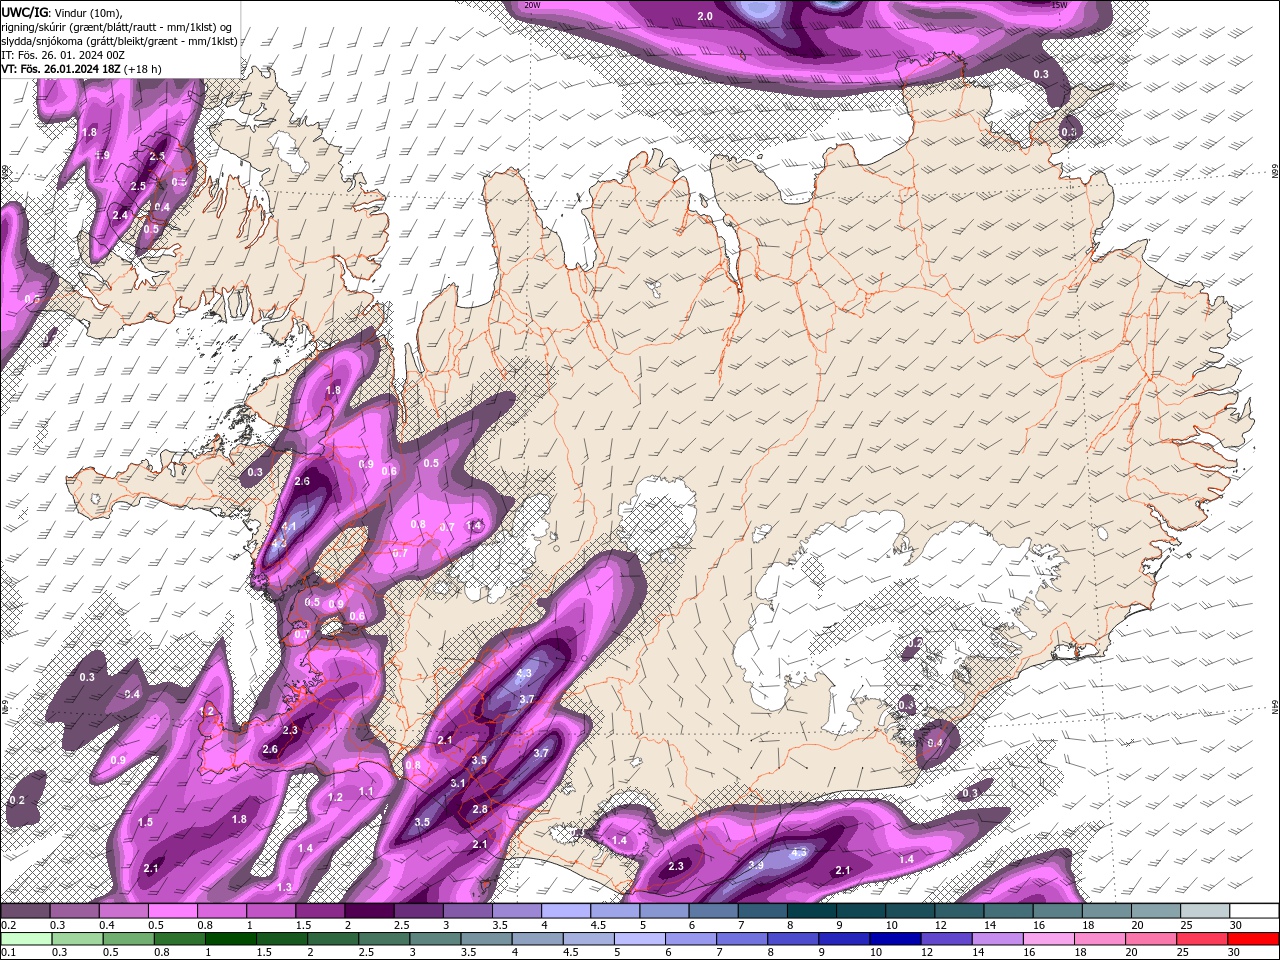This screenshot has width=1280, height=960.
Task: Click the '2.4' precipitation value on map
Action: 121,215
